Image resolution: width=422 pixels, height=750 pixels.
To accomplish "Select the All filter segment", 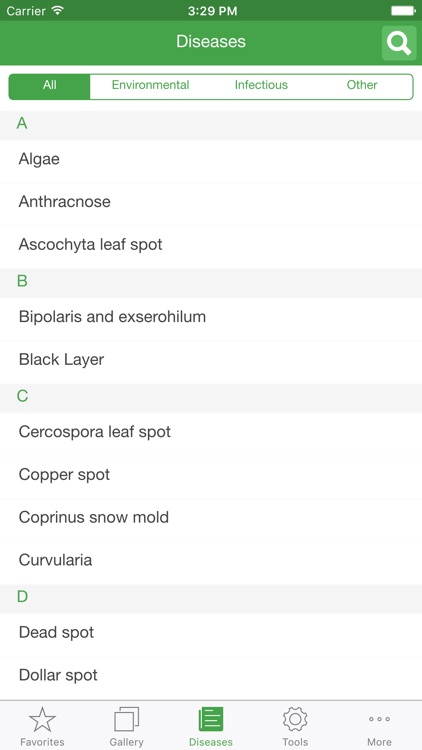I will (49, 87).
